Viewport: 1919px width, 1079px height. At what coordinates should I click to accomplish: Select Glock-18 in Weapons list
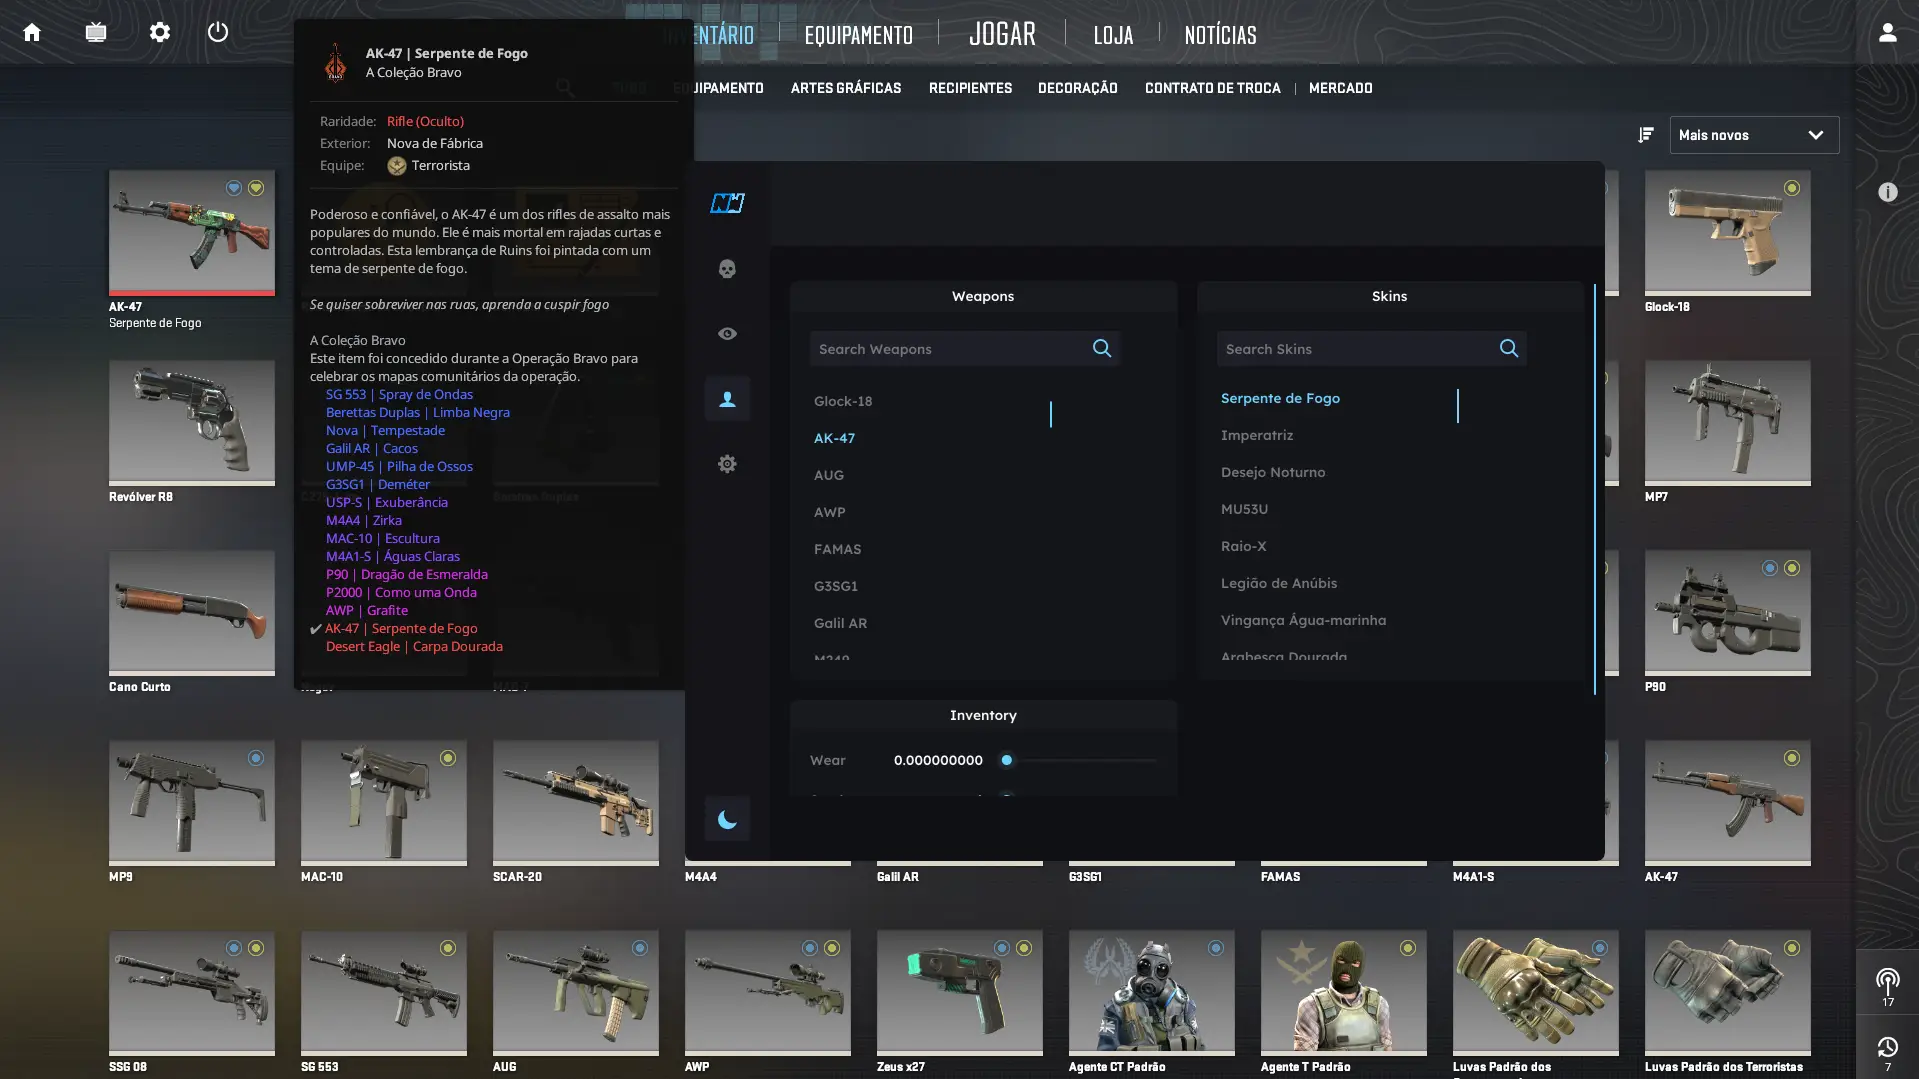(843, 401)
